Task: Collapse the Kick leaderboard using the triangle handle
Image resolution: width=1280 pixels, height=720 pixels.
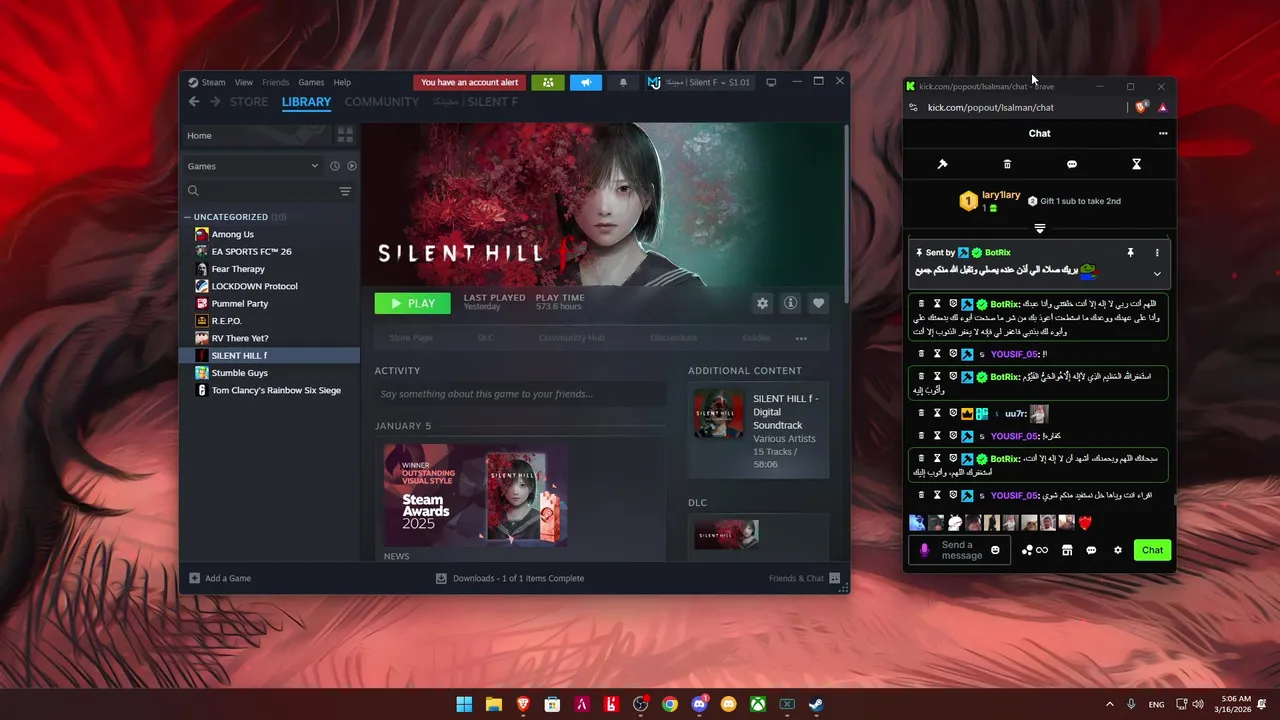Action: 1040,229
